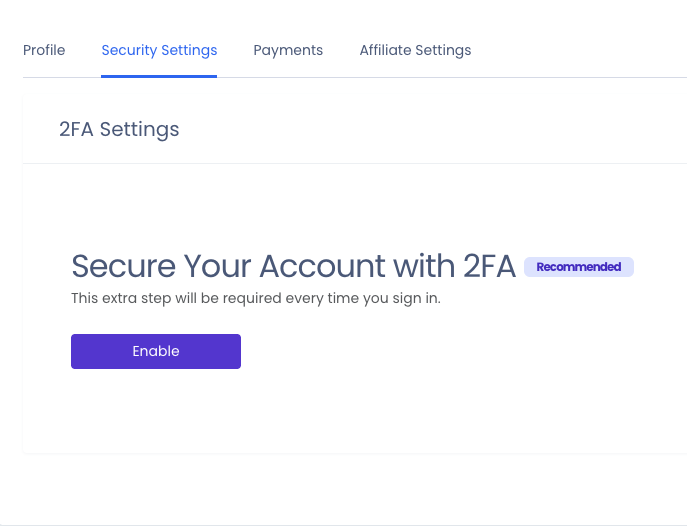Open the Profile tab
687x526 pixels.
click(44, 50)
